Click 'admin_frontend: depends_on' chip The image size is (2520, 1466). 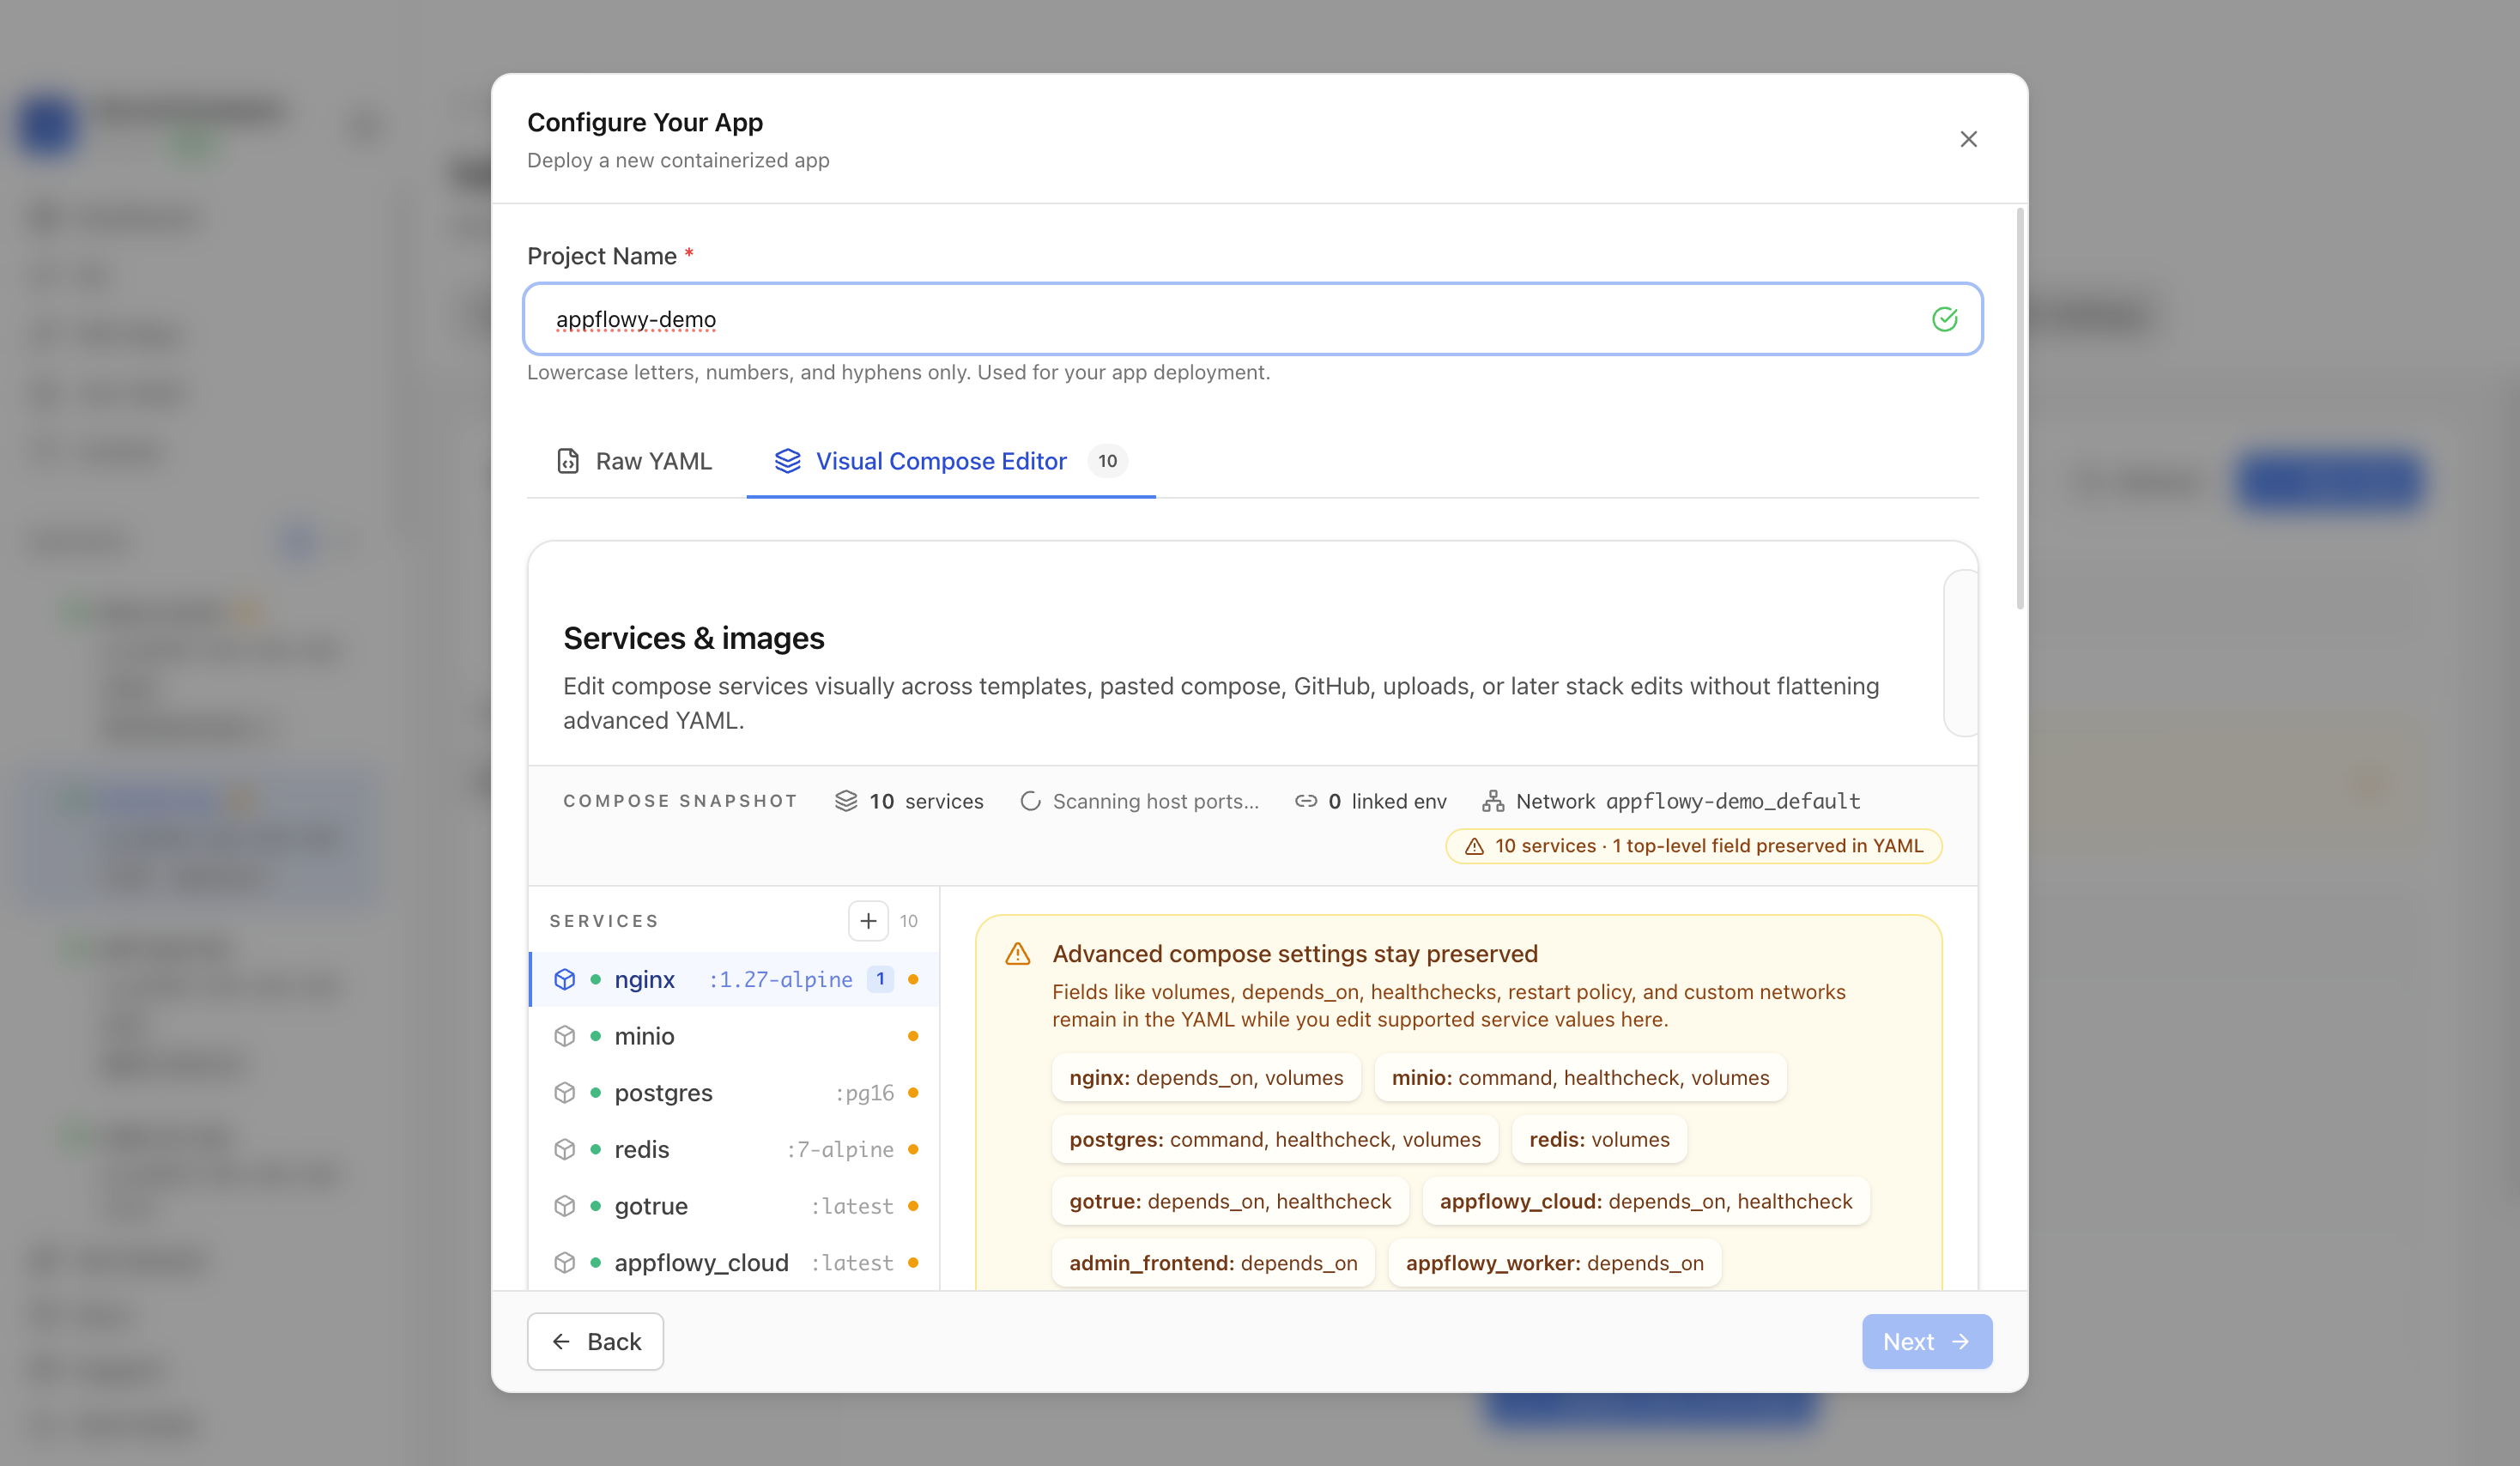(1213, 1263)
